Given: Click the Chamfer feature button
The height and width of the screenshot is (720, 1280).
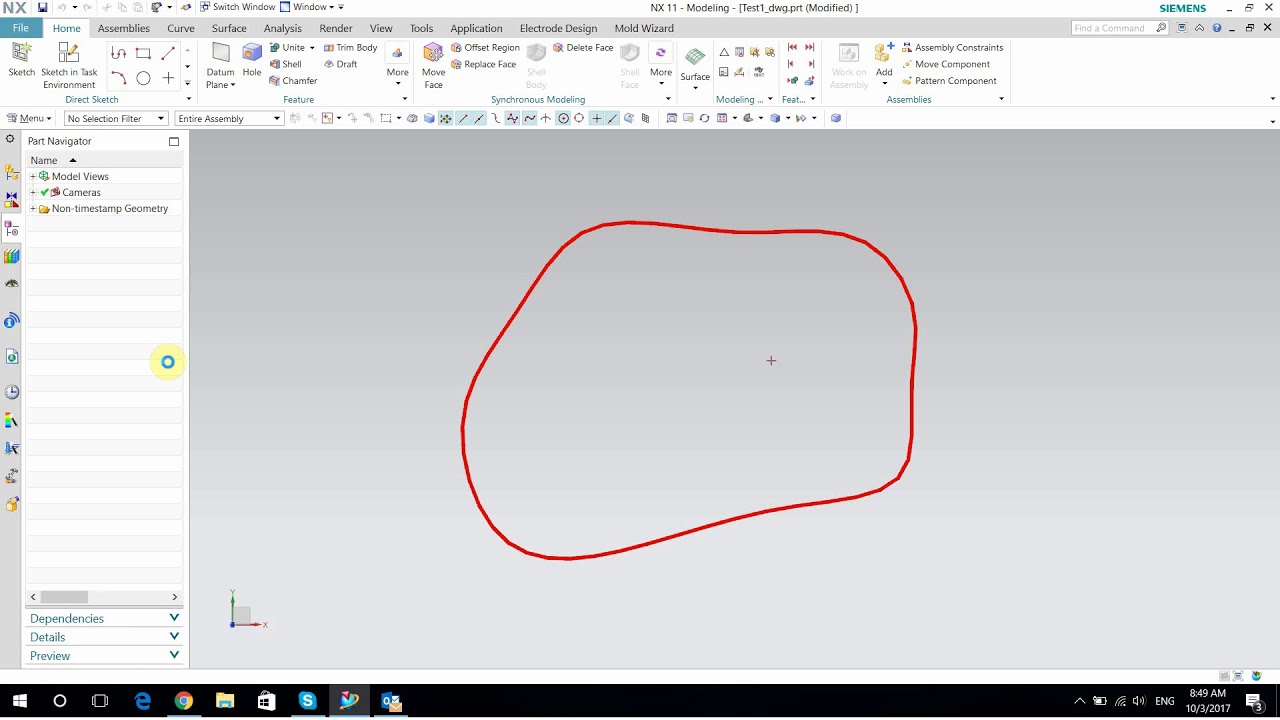Looking at the screenshot, I should (293, 81).
